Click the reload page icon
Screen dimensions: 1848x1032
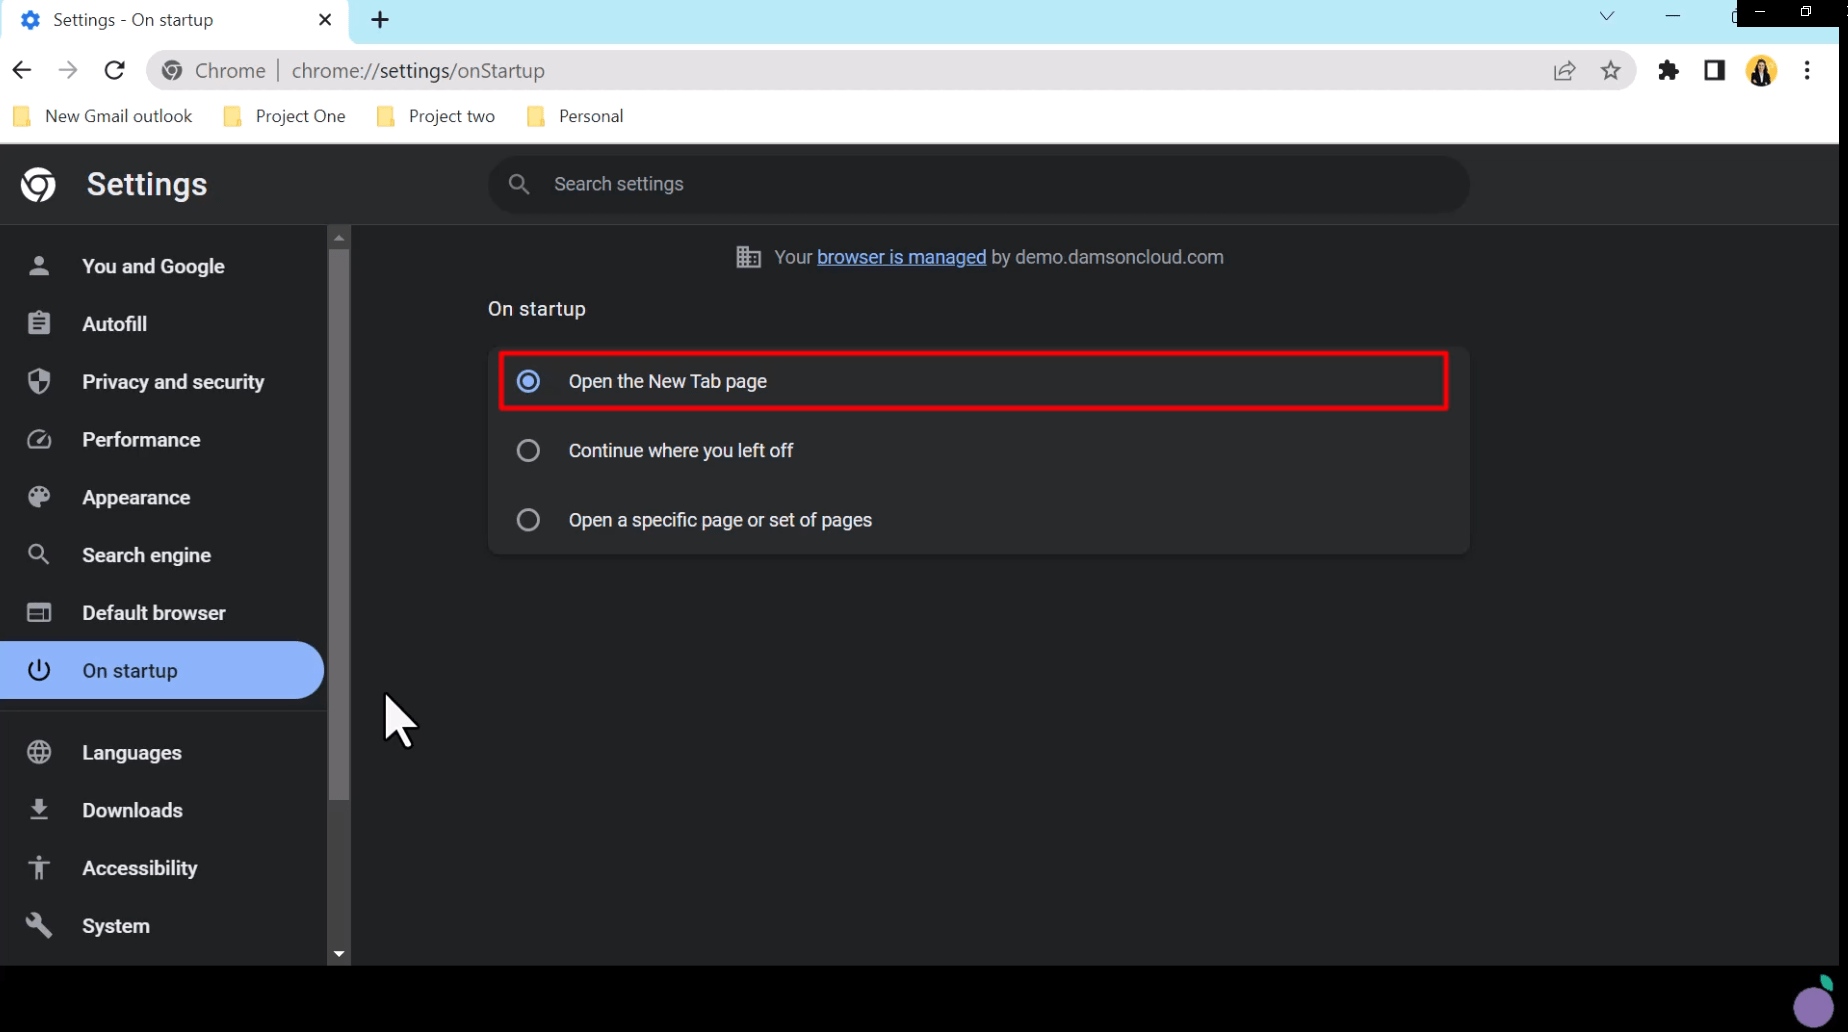114,70
